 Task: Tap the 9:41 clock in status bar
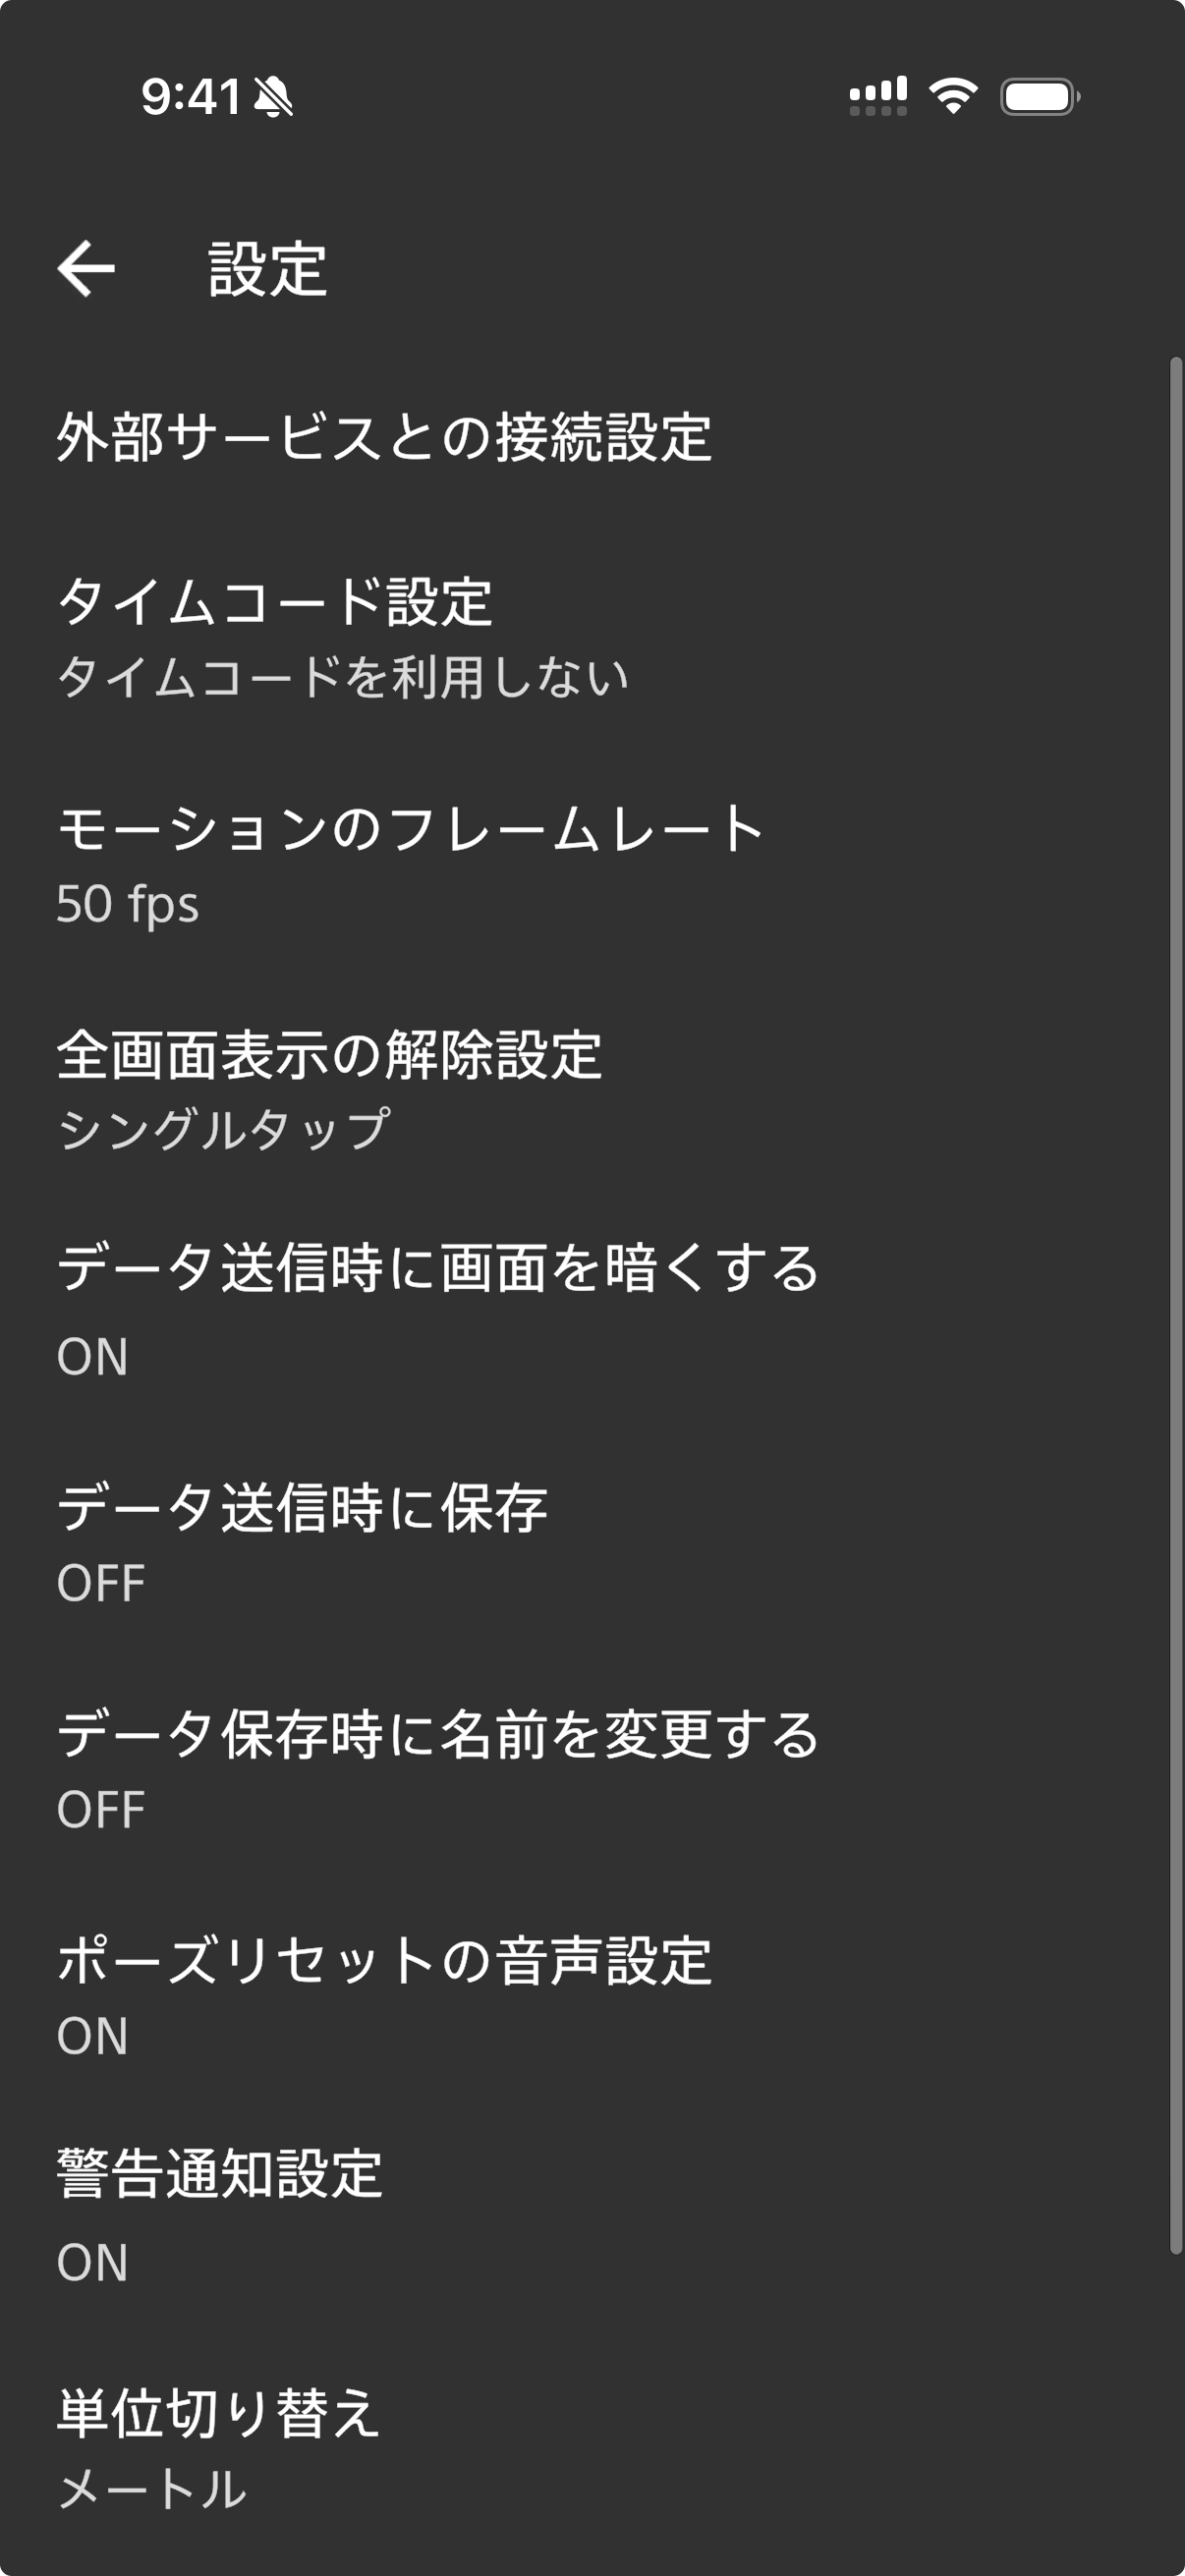click(191, 97)
